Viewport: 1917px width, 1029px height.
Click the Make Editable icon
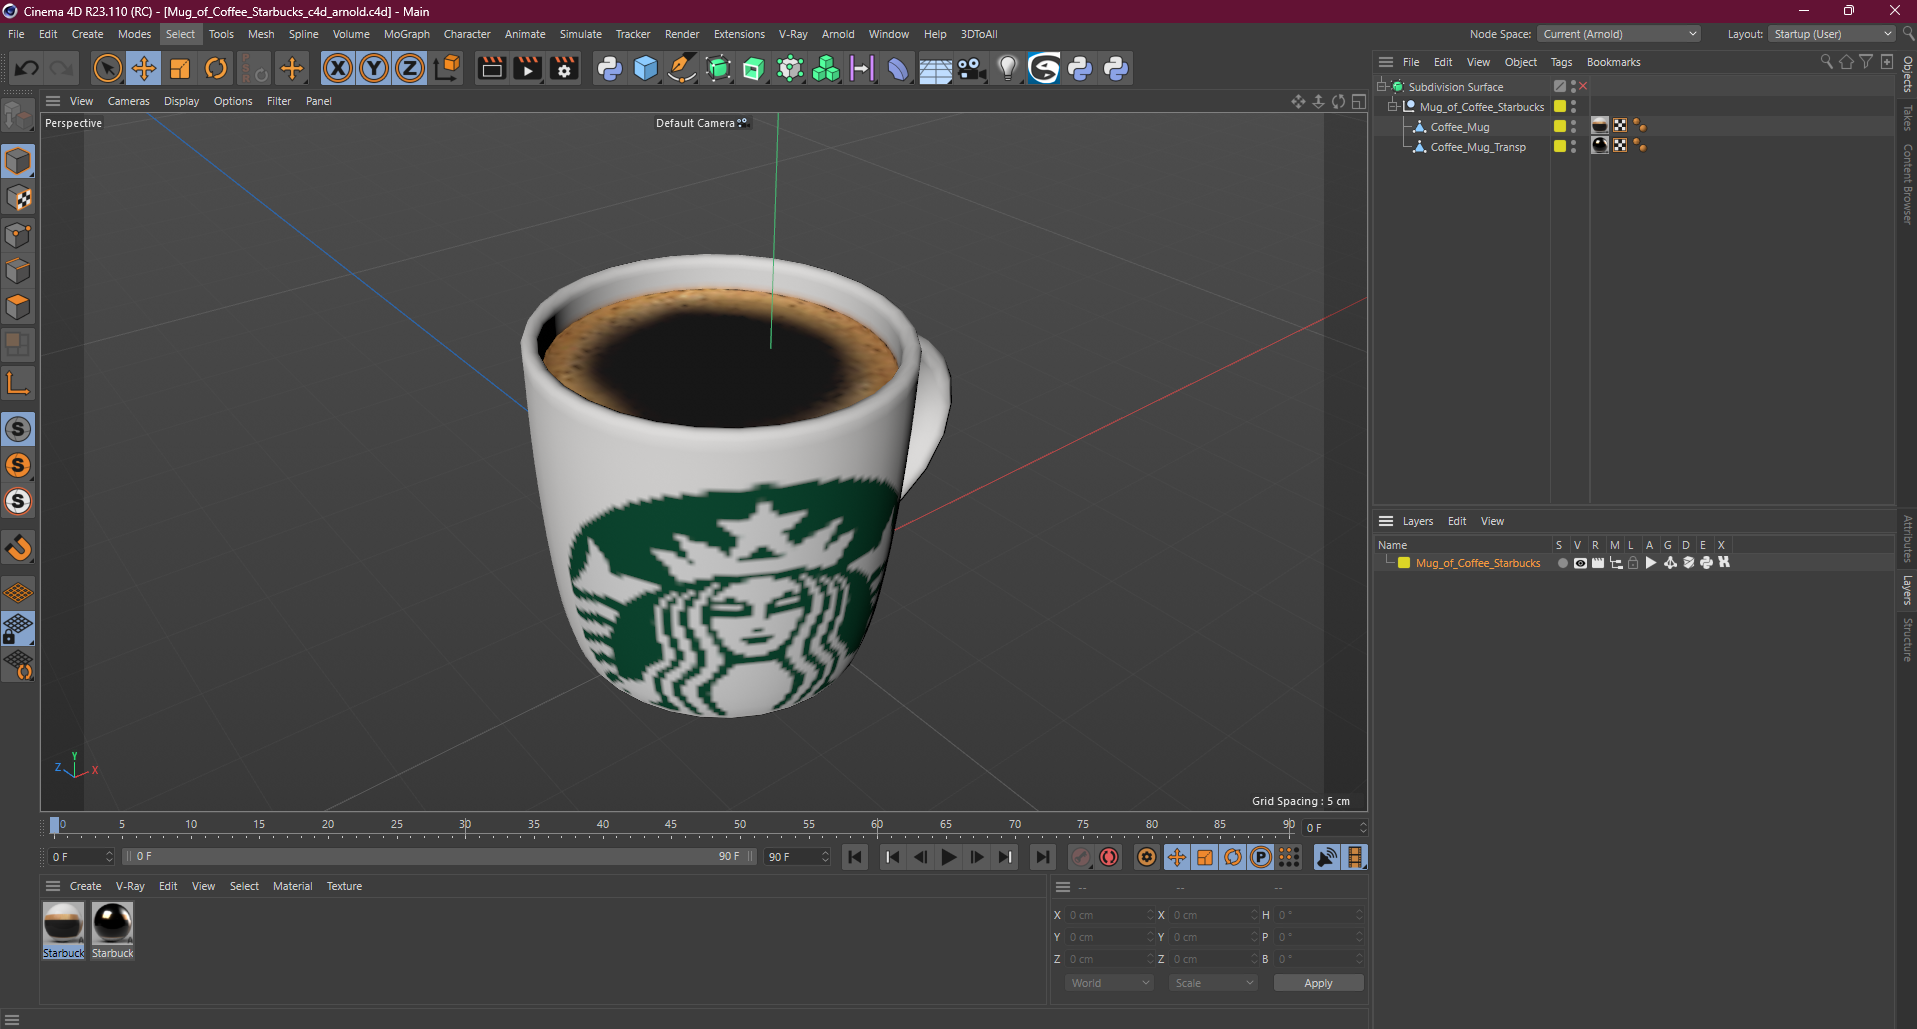[18, 117]
